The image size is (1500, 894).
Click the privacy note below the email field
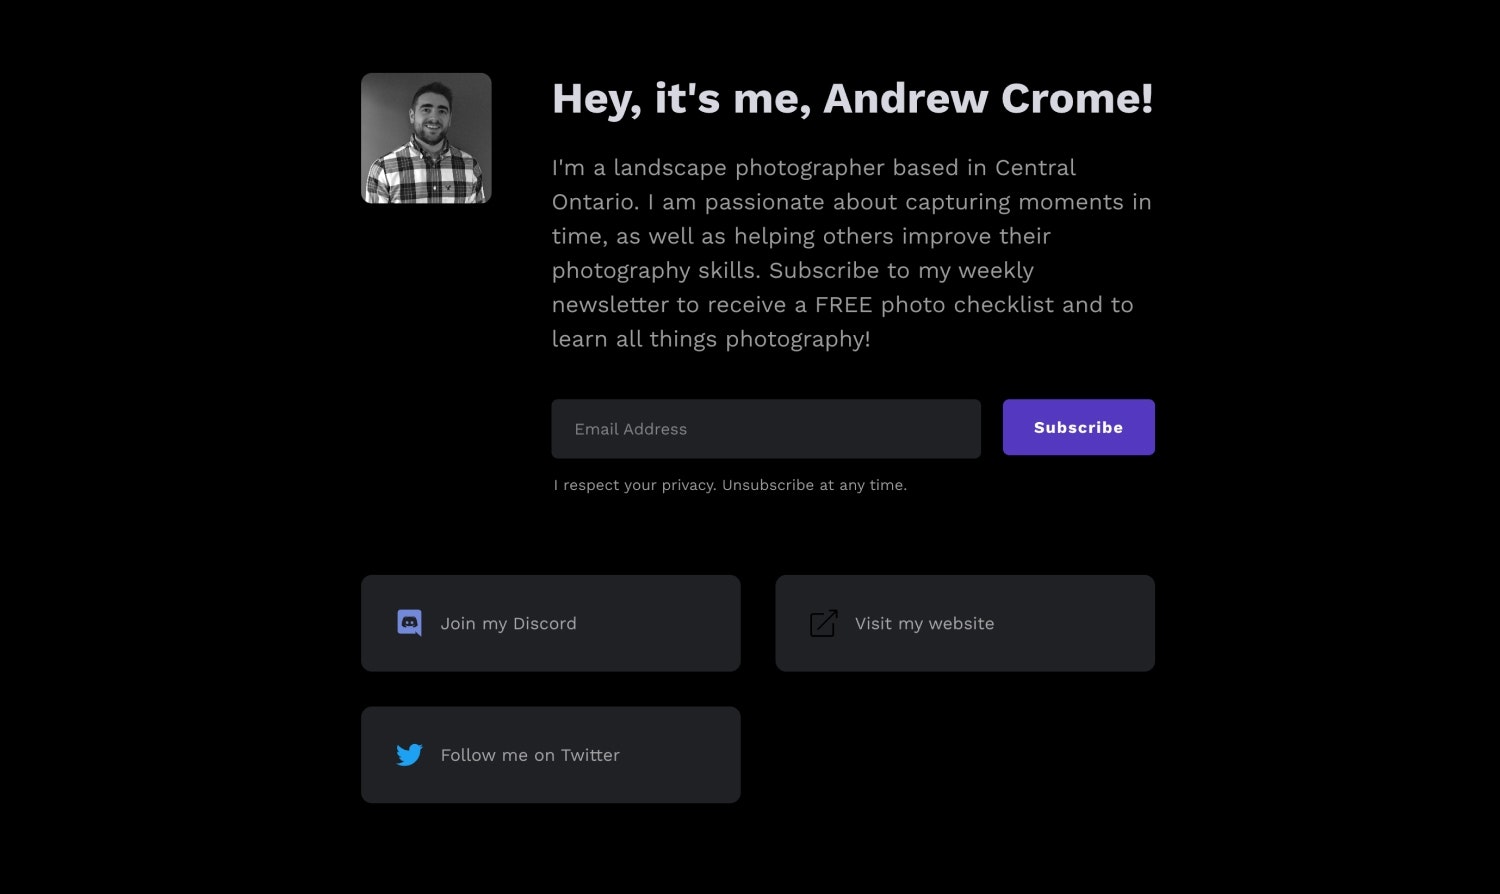pos(730,485)
